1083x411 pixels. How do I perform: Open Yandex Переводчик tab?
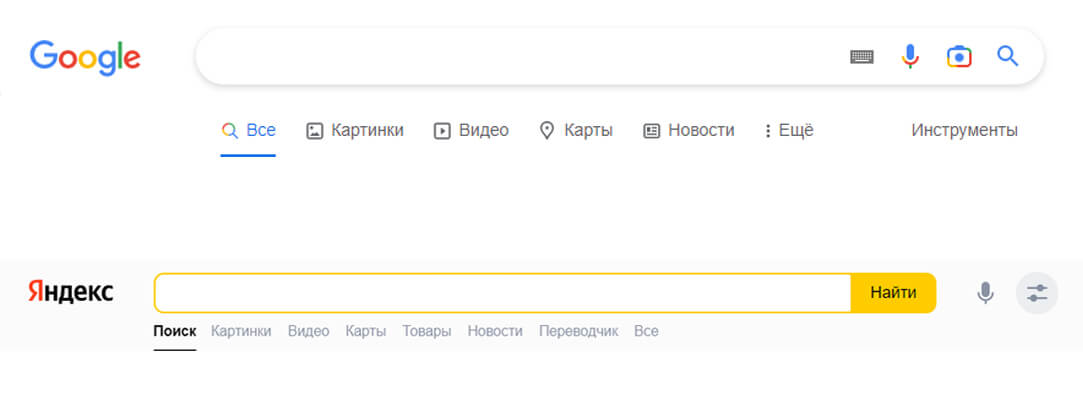click(x=578, y=331)
